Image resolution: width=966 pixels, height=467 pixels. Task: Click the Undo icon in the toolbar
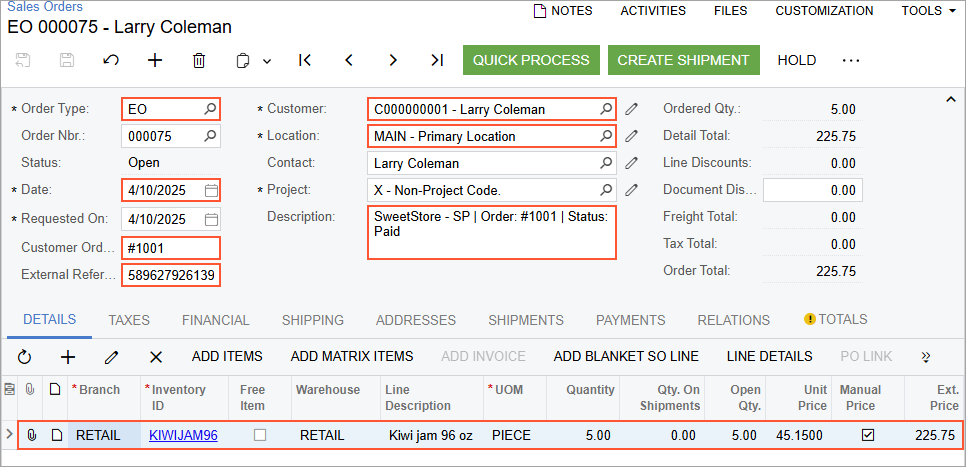[x=111, y=60]
